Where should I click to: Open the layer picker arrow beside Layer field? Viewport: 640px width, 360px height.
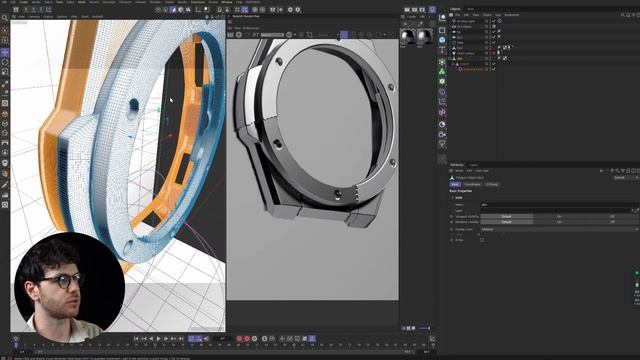click(x=633, y=211)
